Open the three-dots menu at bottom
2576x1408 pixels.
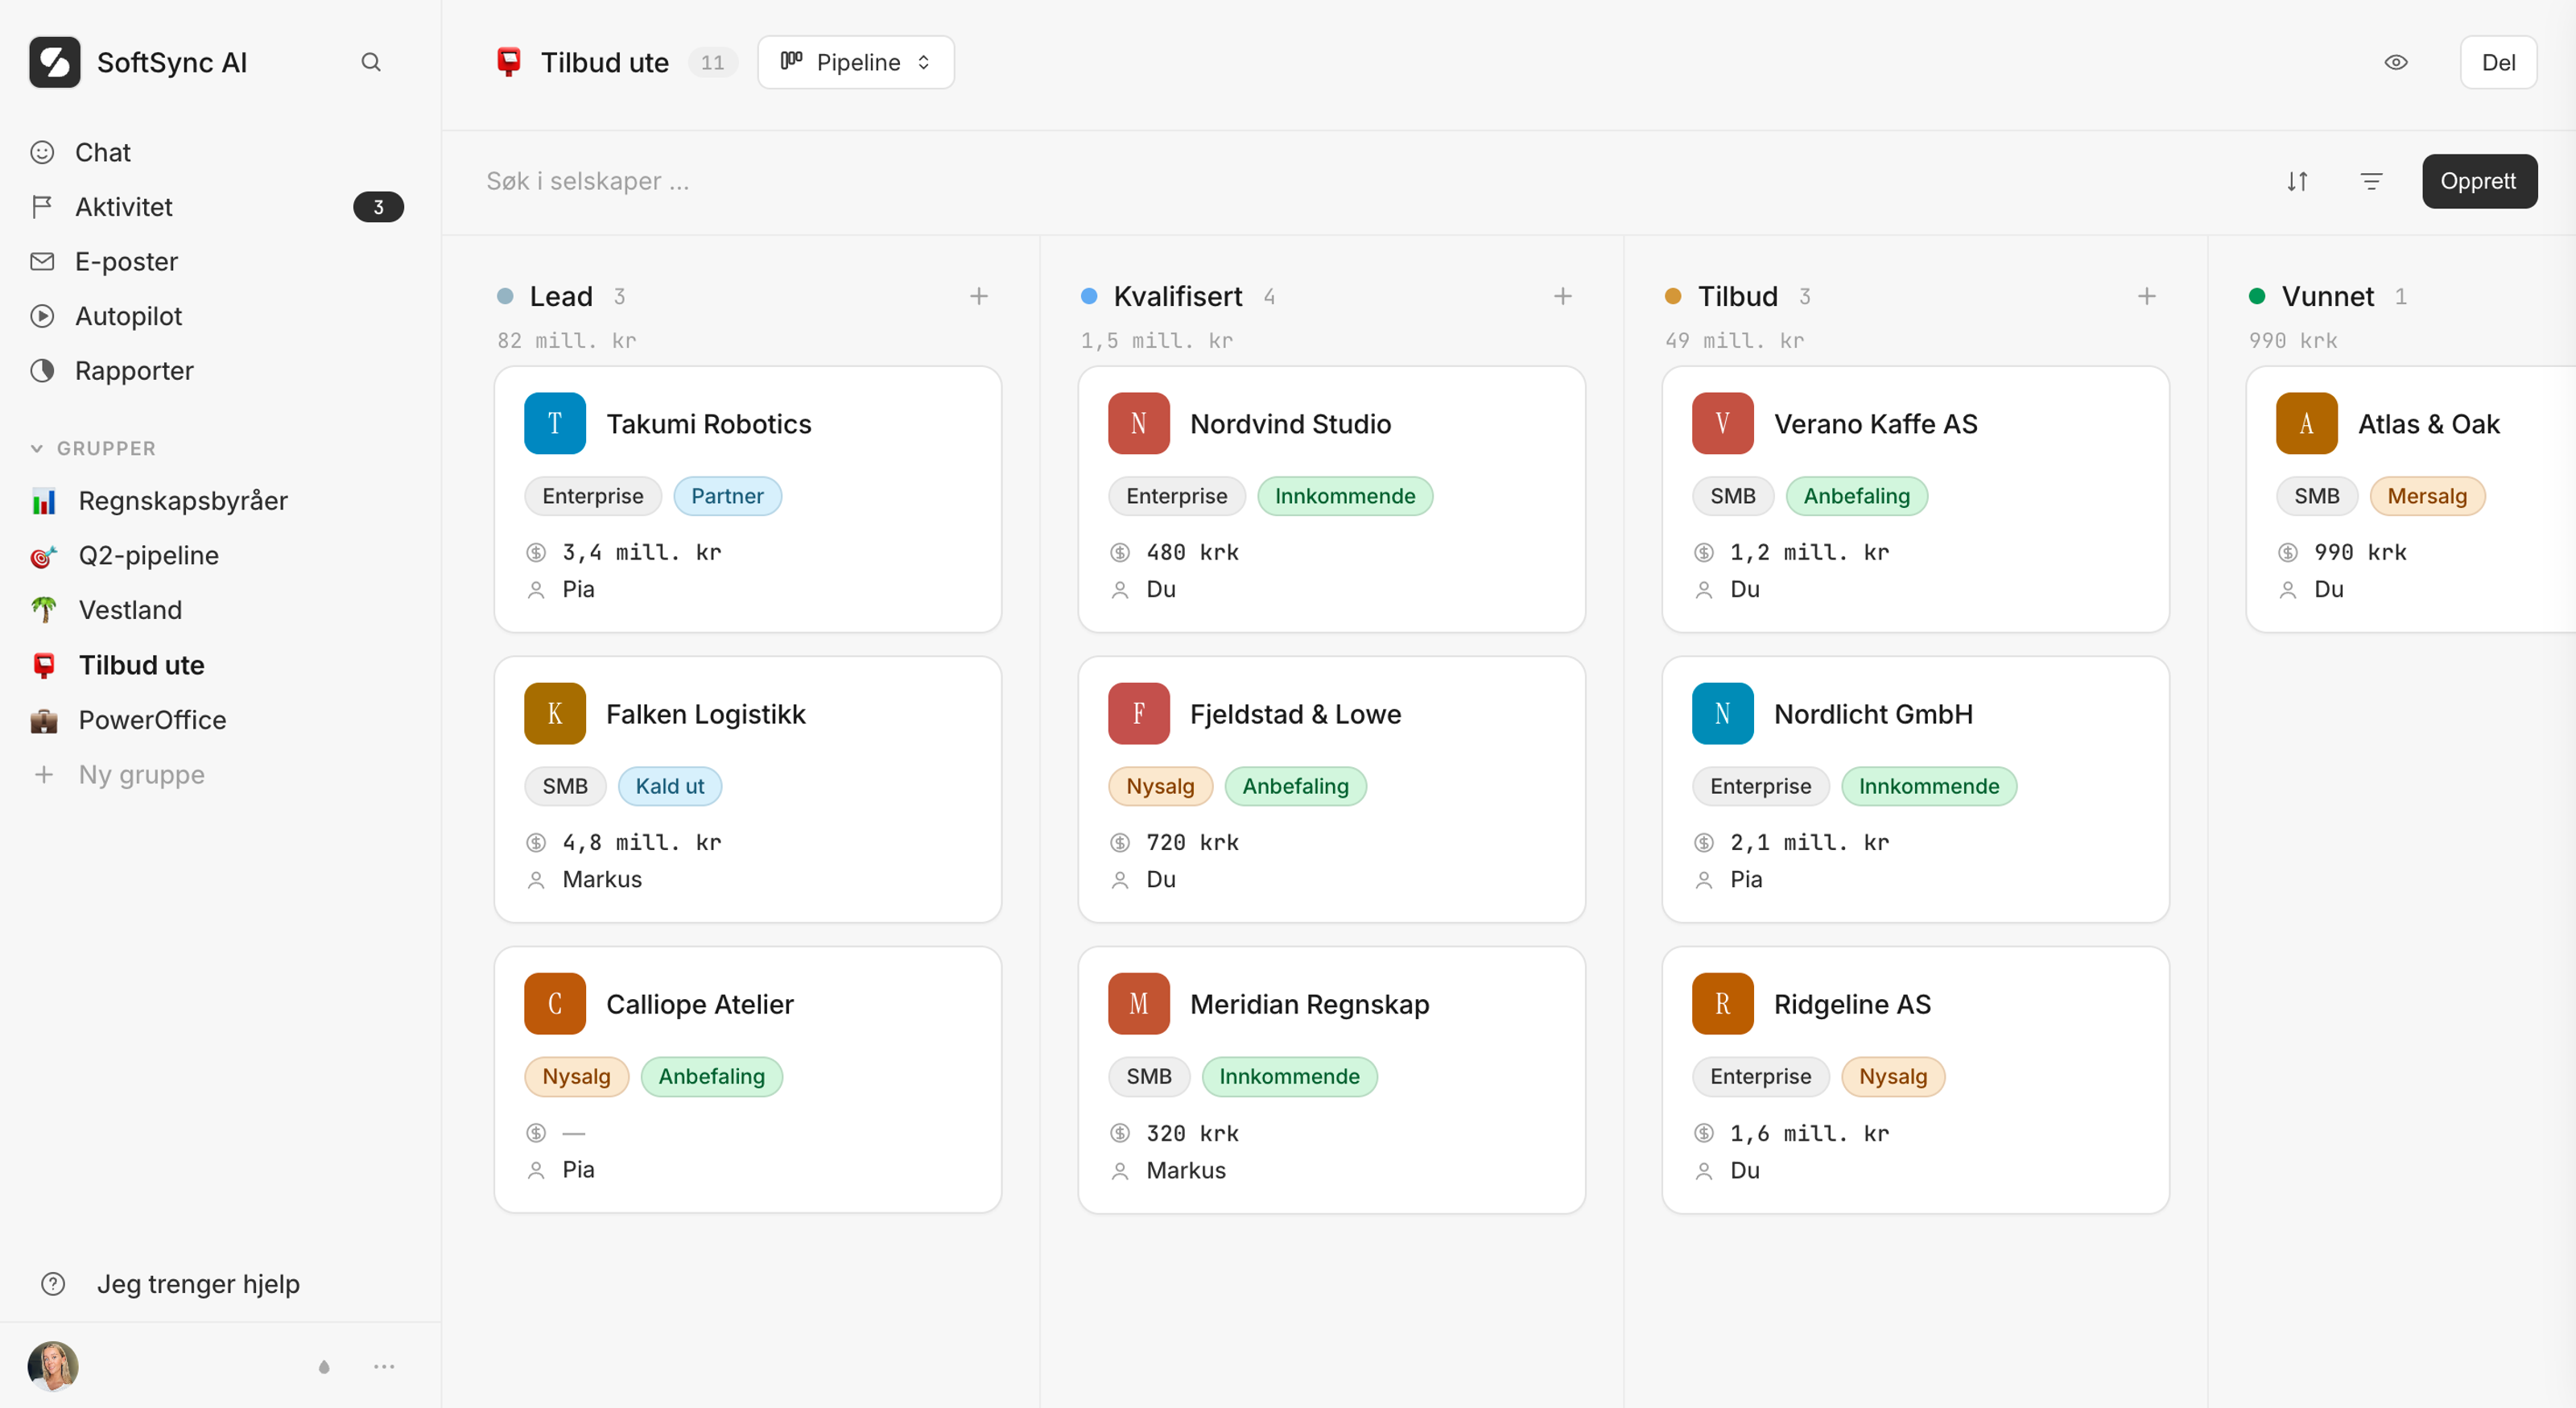[384, 1366]
